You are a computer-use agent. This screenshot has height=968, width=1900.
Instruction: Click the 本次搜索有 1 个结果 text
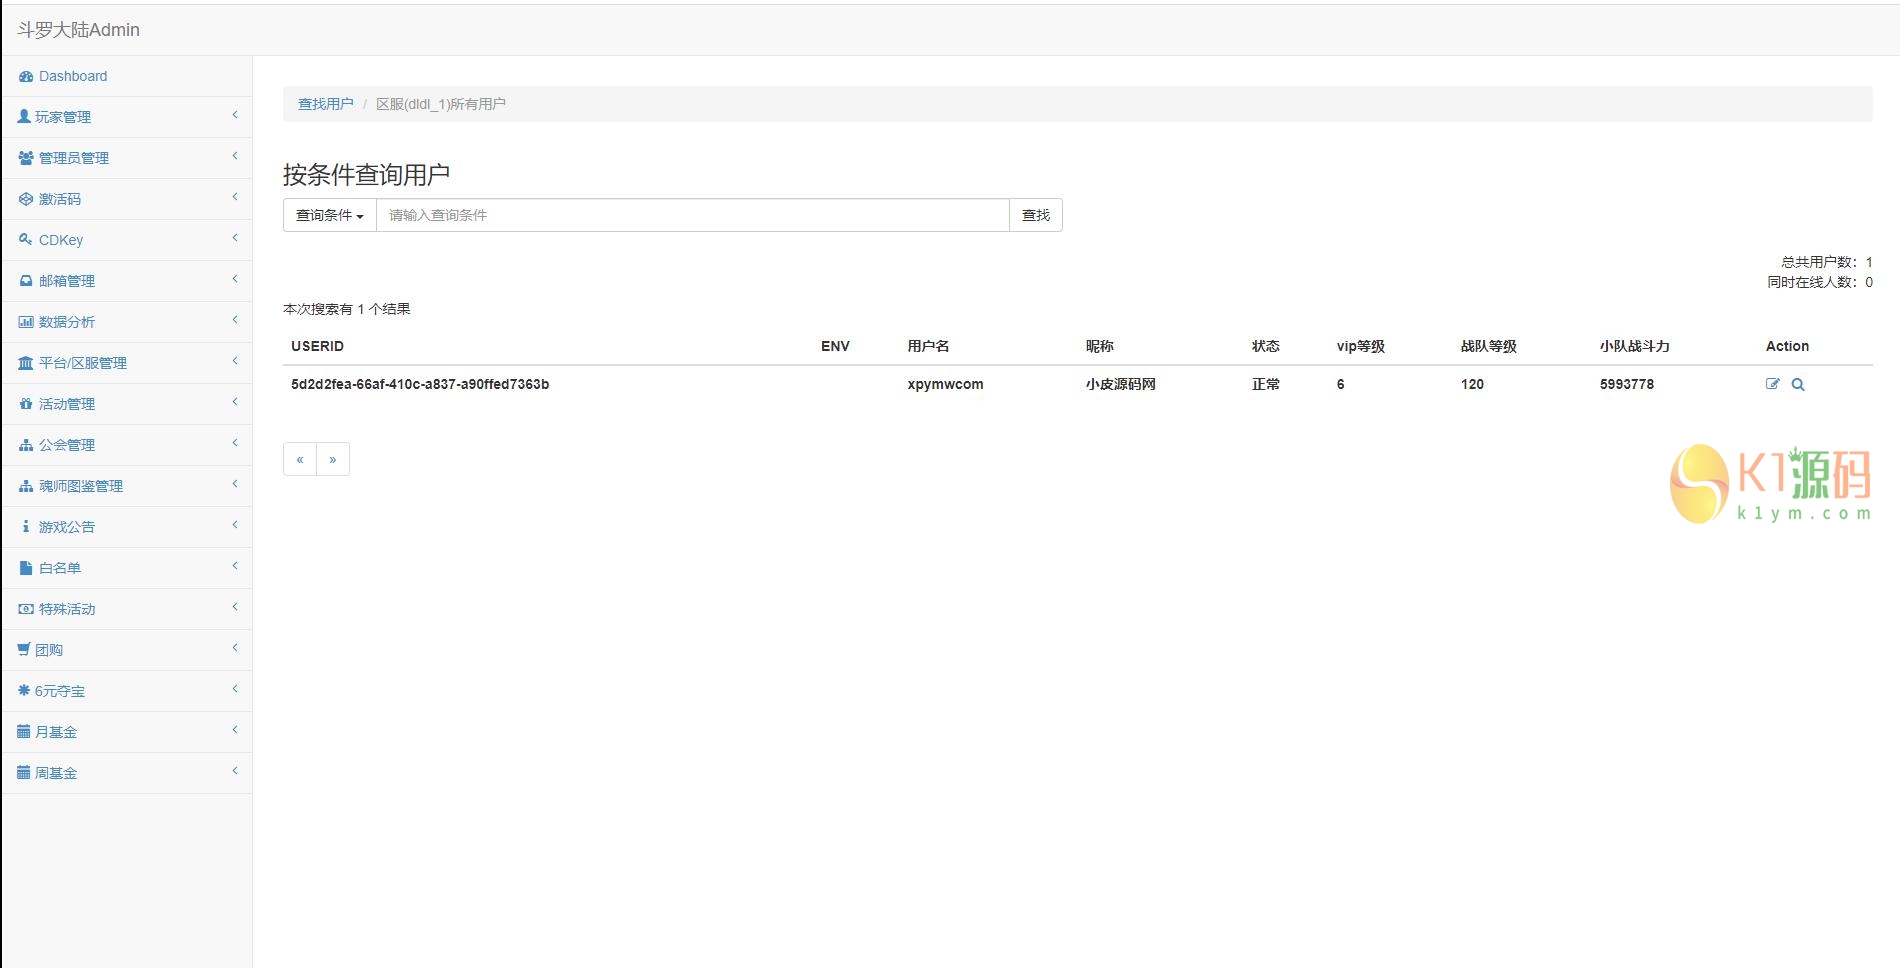tap(347, 309)
